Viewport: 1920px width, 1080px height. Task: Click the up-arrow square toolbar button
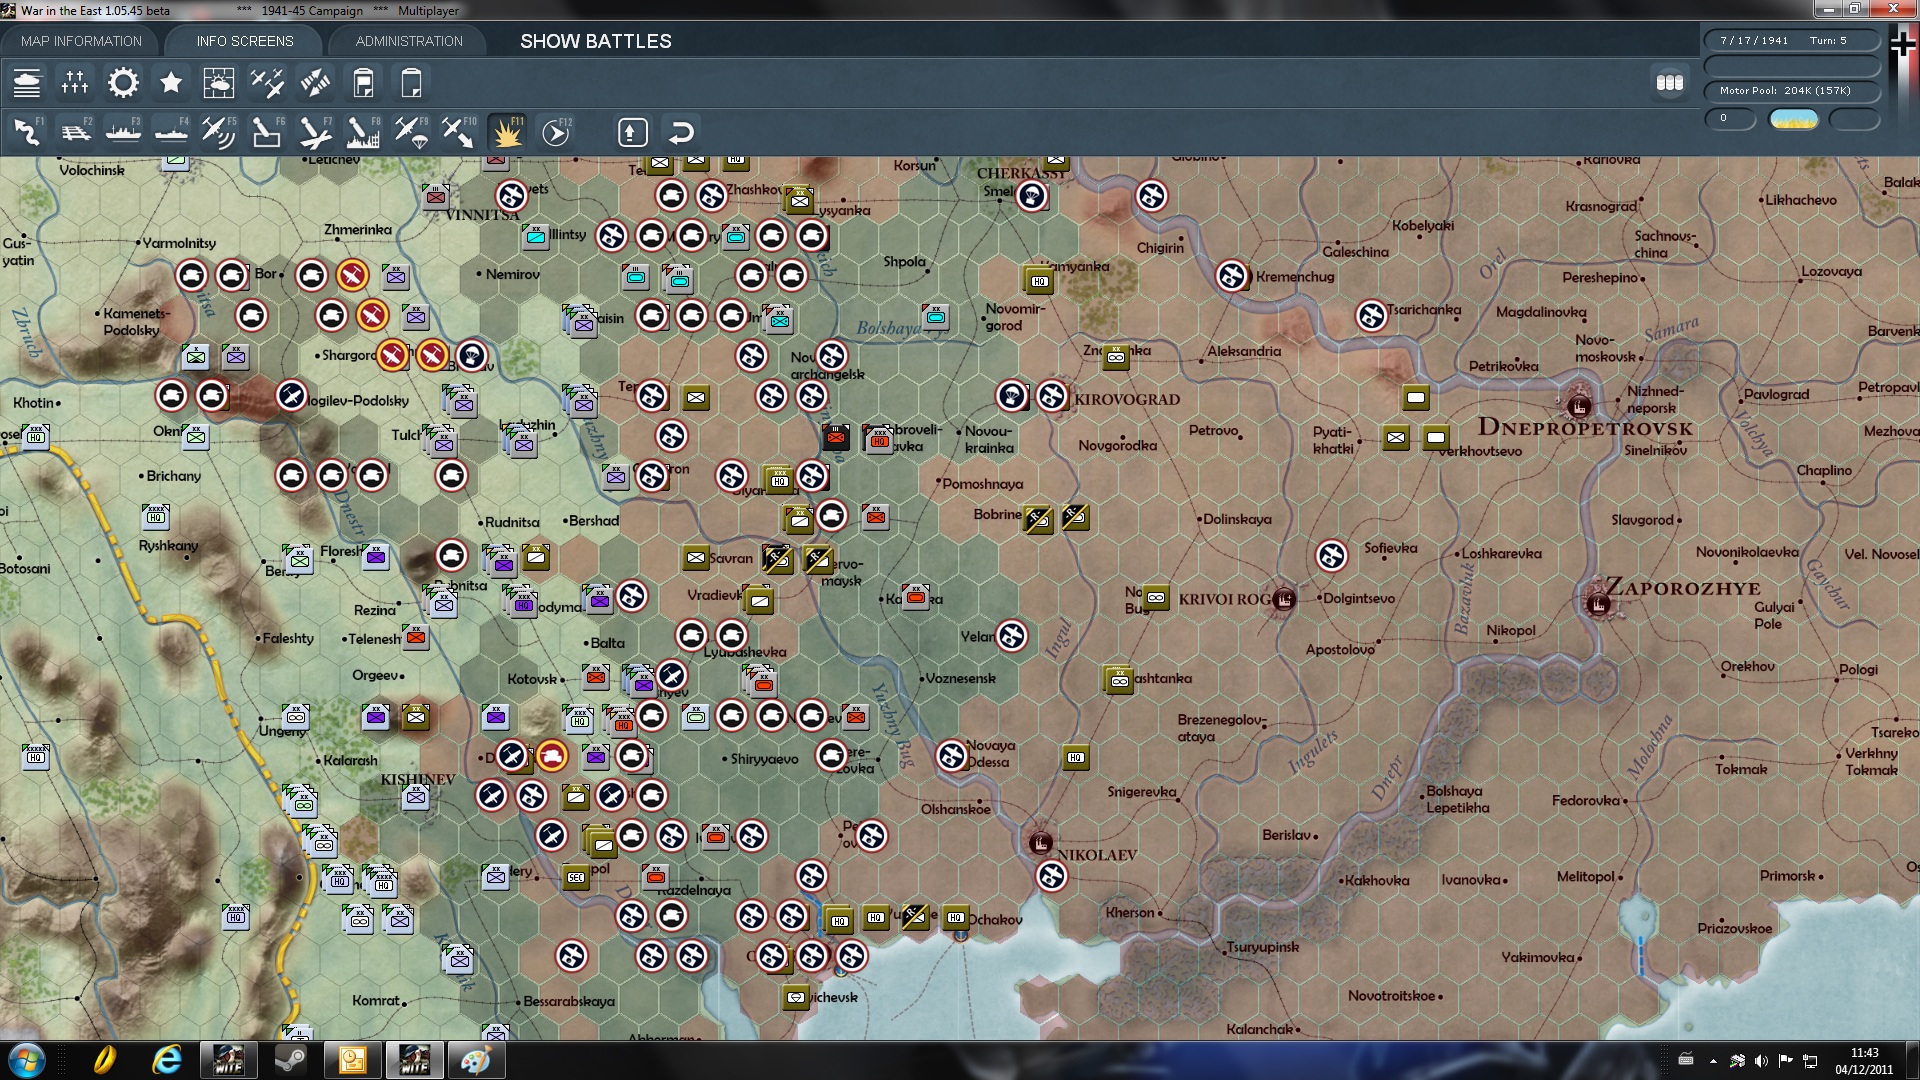(633, 132)
